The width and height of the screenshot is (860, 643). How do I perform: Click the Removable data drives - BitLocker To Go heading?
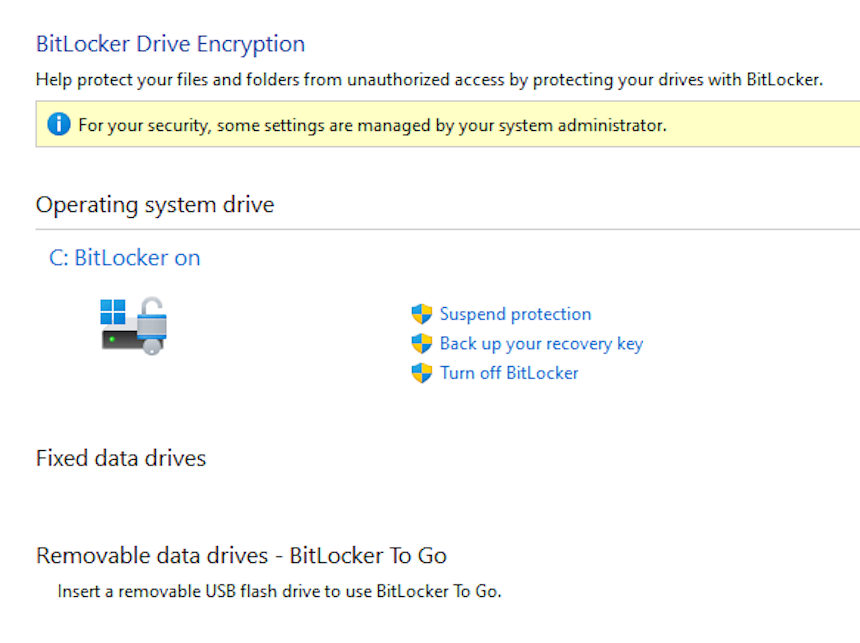click(241, 556)
